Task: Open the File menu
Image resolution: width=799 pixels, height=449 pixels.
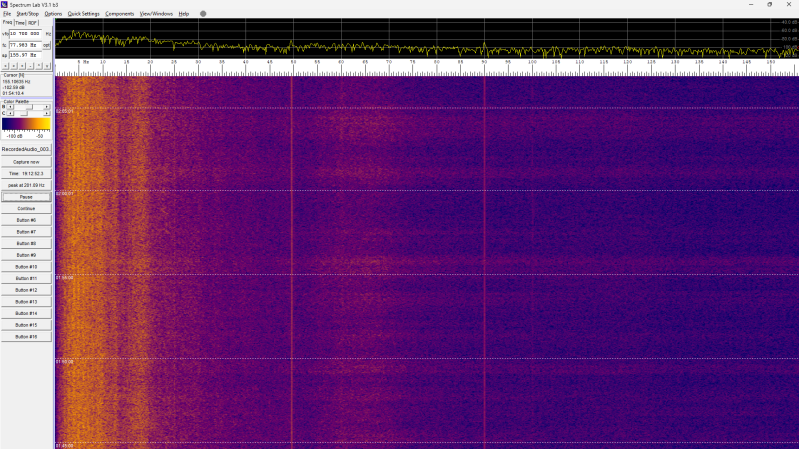Action: coord(7,14)
